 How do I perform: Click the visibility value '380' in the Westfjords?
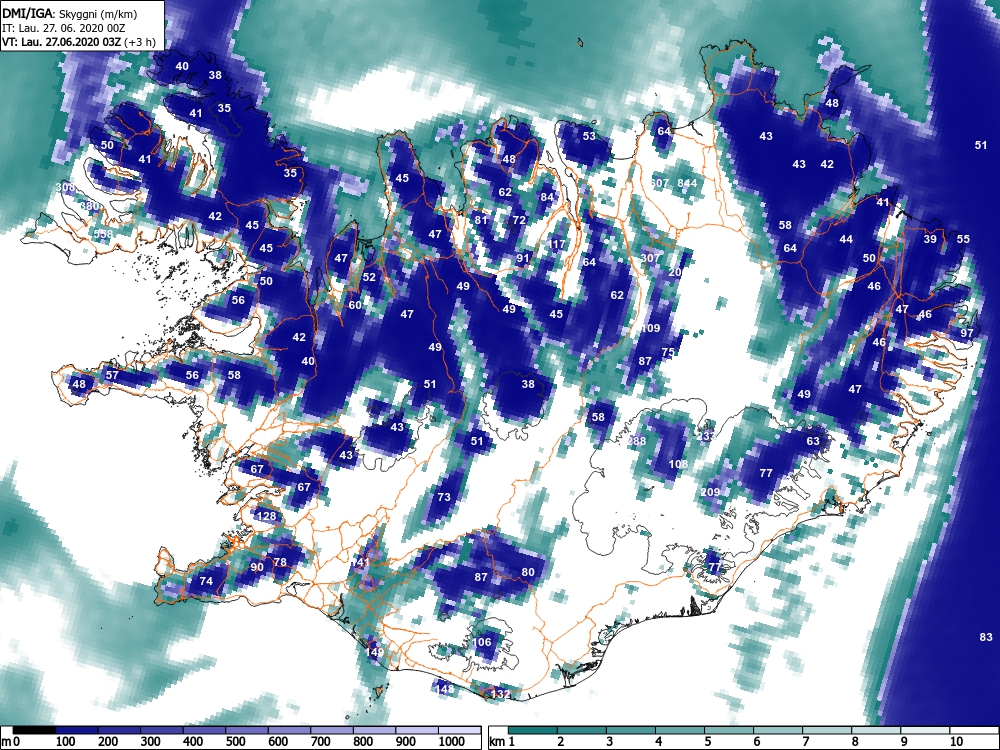90,206
